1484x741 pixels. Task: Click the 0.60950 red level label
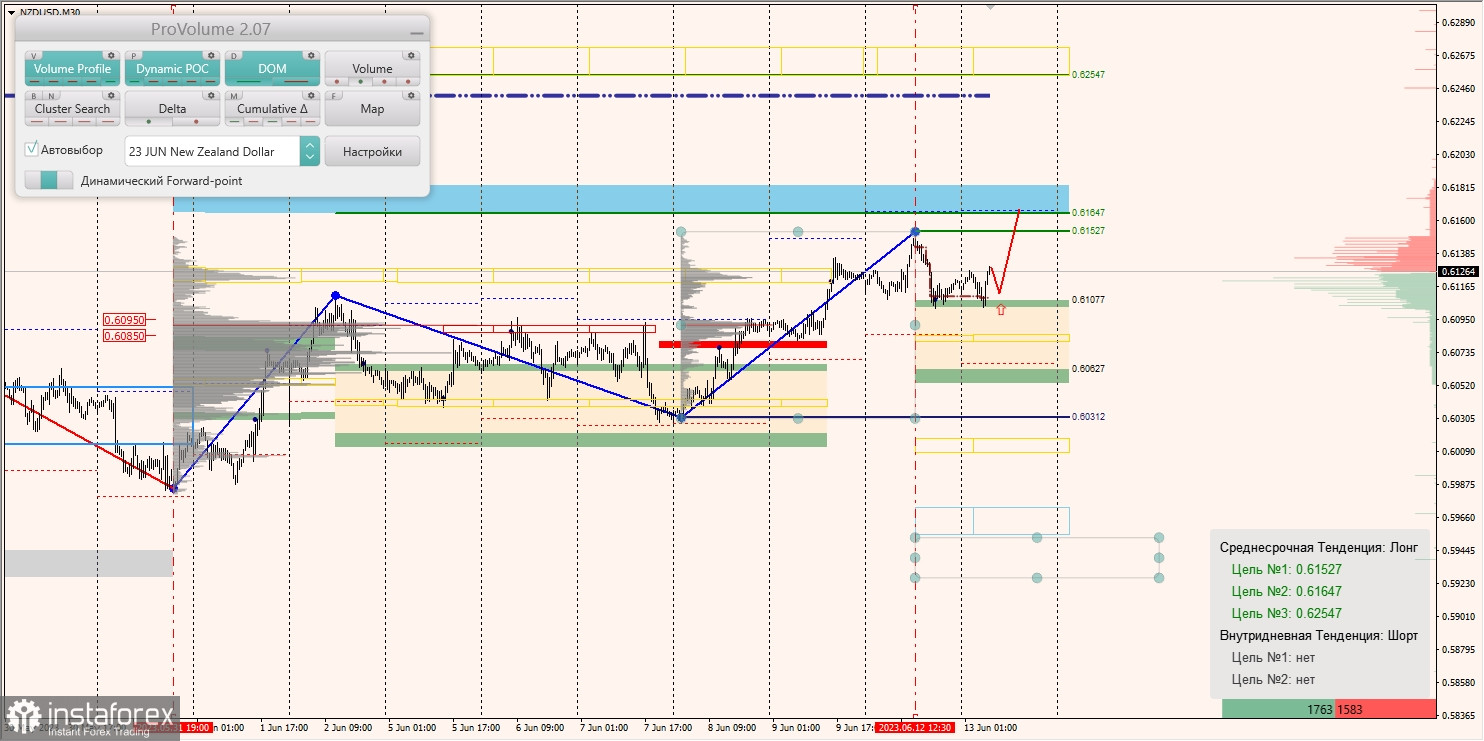(x=125, y=320)
